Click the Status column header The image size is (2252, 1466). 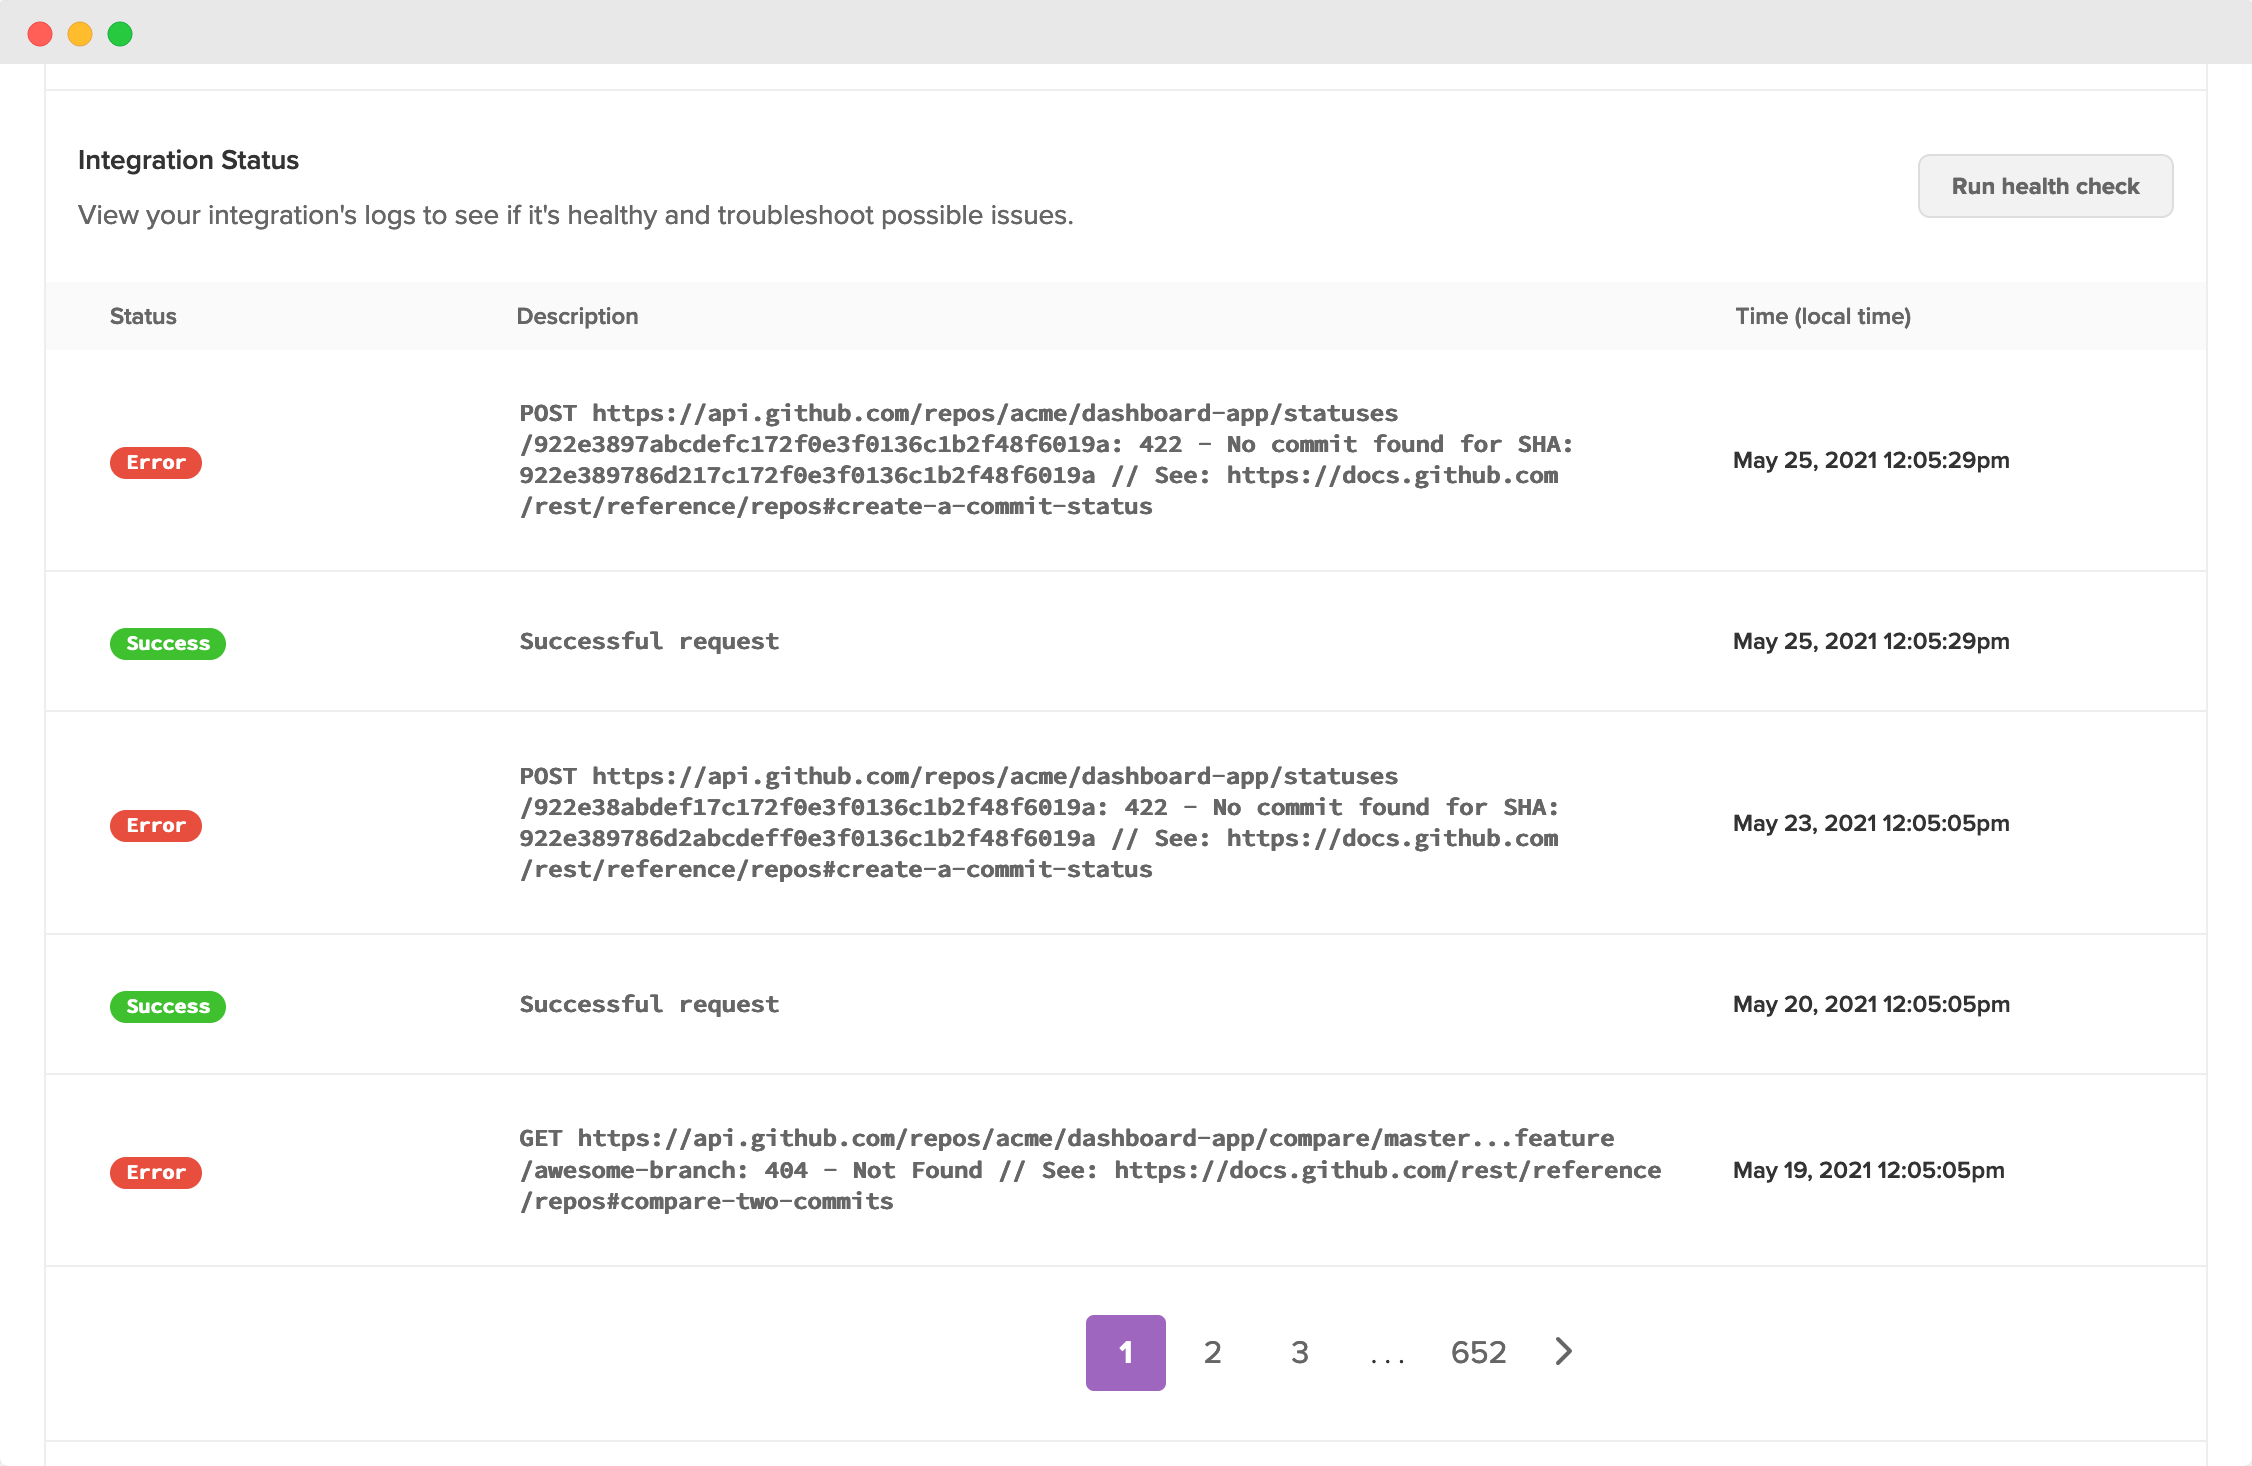pyautogui.click(x=143, y=316)
